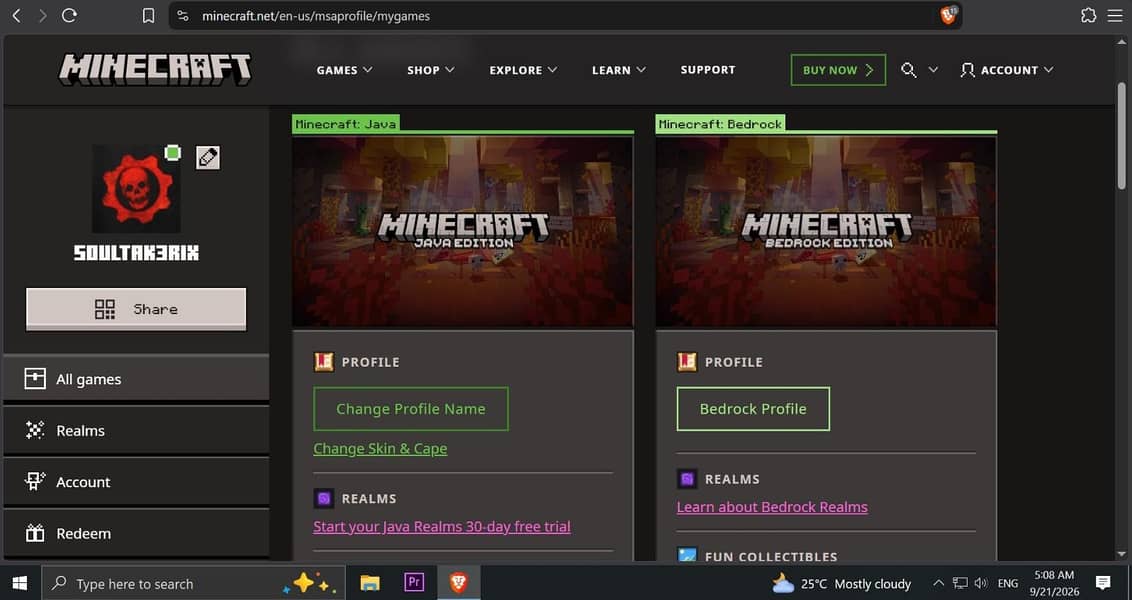
Task: Click the browser forward arrow
Action: click(43, 15)
